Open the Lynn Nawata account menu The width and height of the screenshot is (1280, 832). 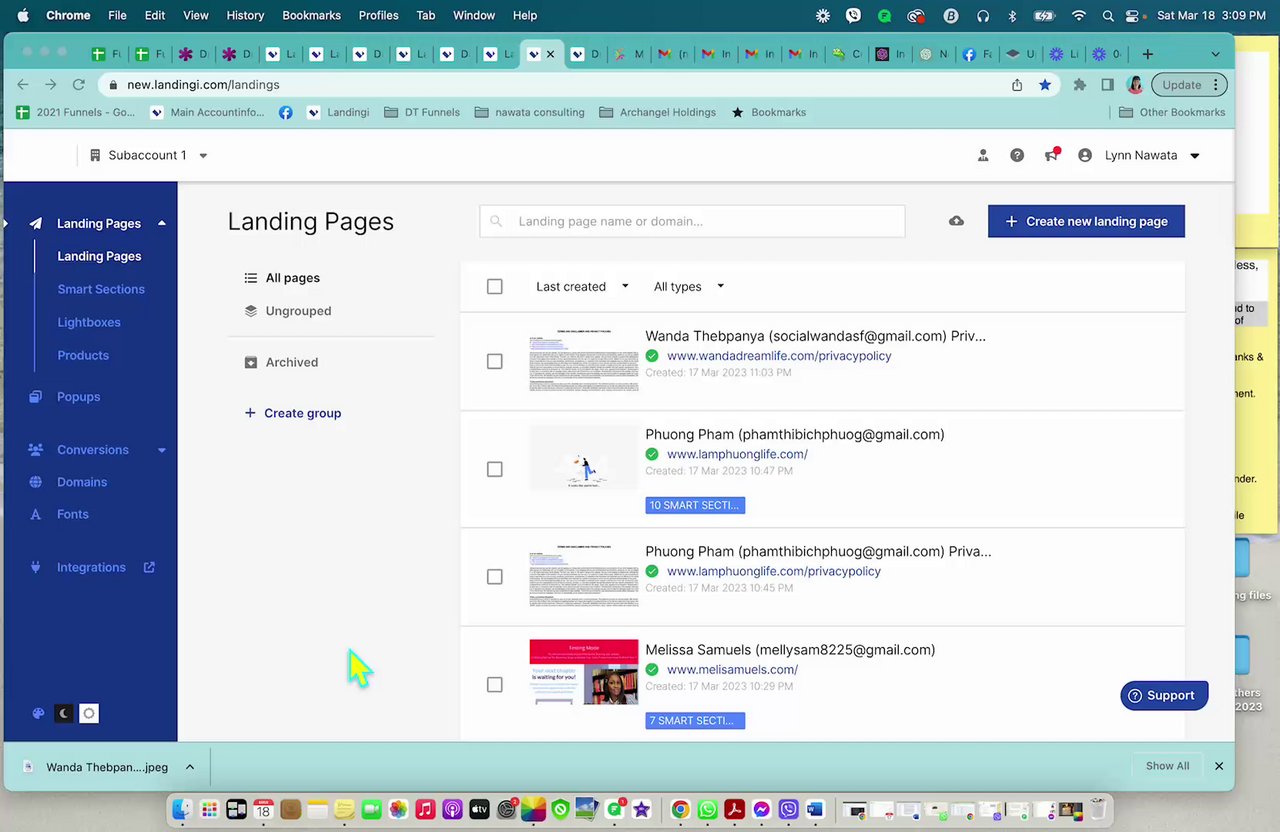click(x=1139, y=155)
